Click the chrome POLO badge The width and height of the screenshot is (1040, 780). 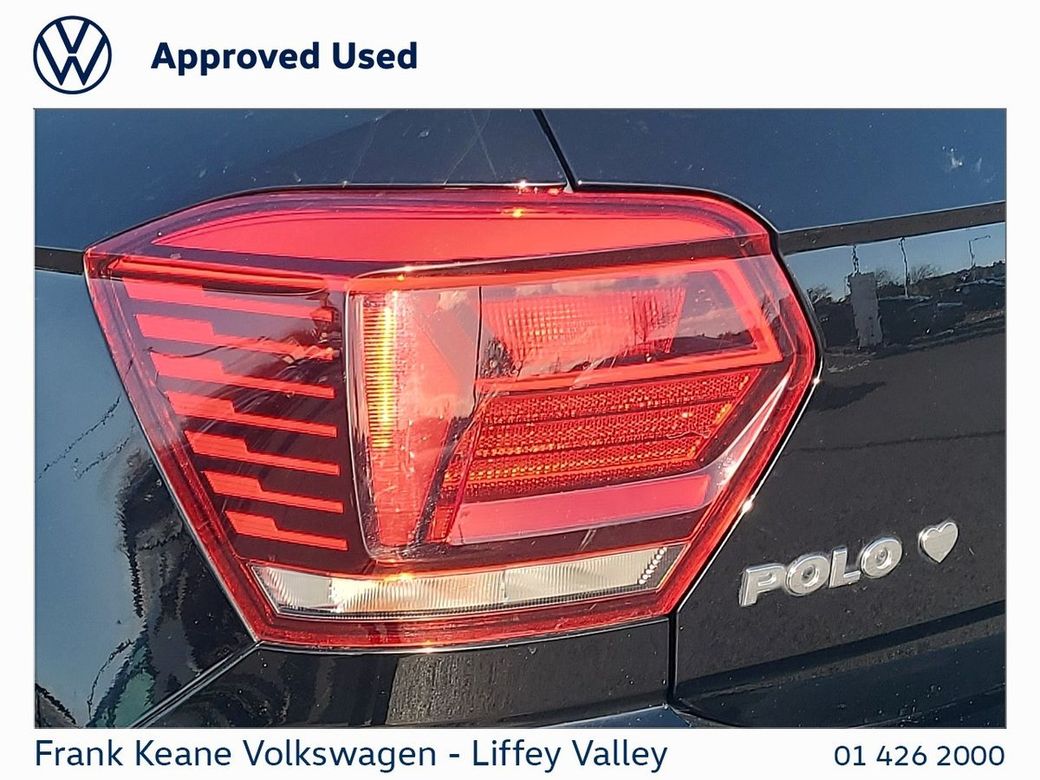[821, 570]
